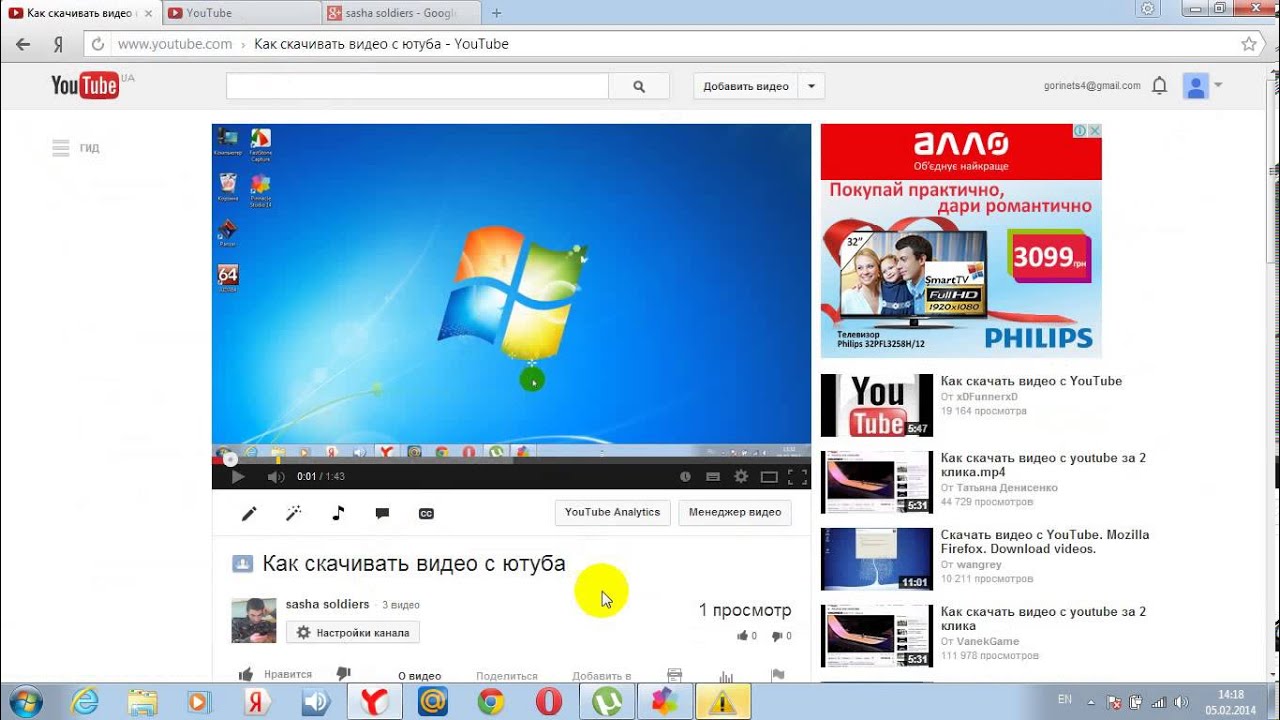
Task: Close the АЛЛО advertisement with X
Action: coord(1095,131)
